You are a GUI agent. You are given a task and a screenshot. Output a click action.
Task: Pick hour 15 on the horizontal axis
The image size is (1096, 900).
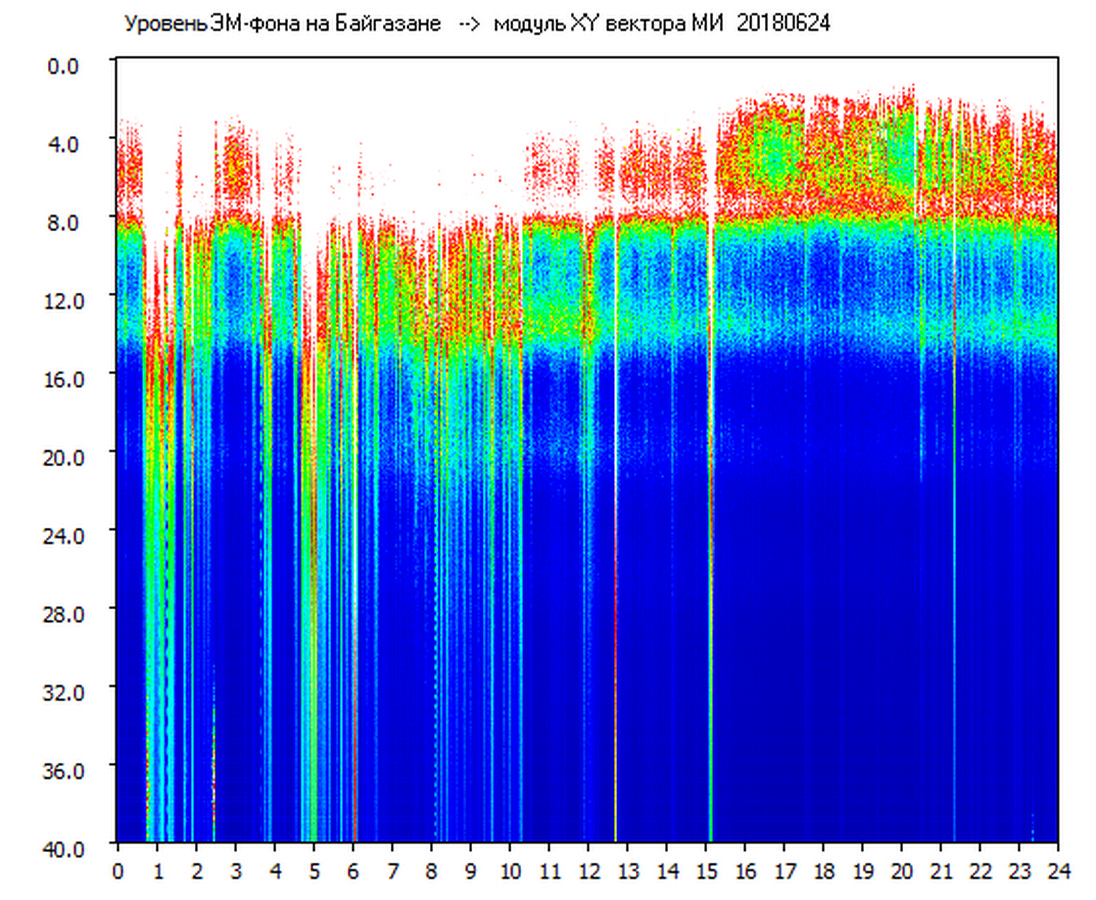(x=706, y=871)
